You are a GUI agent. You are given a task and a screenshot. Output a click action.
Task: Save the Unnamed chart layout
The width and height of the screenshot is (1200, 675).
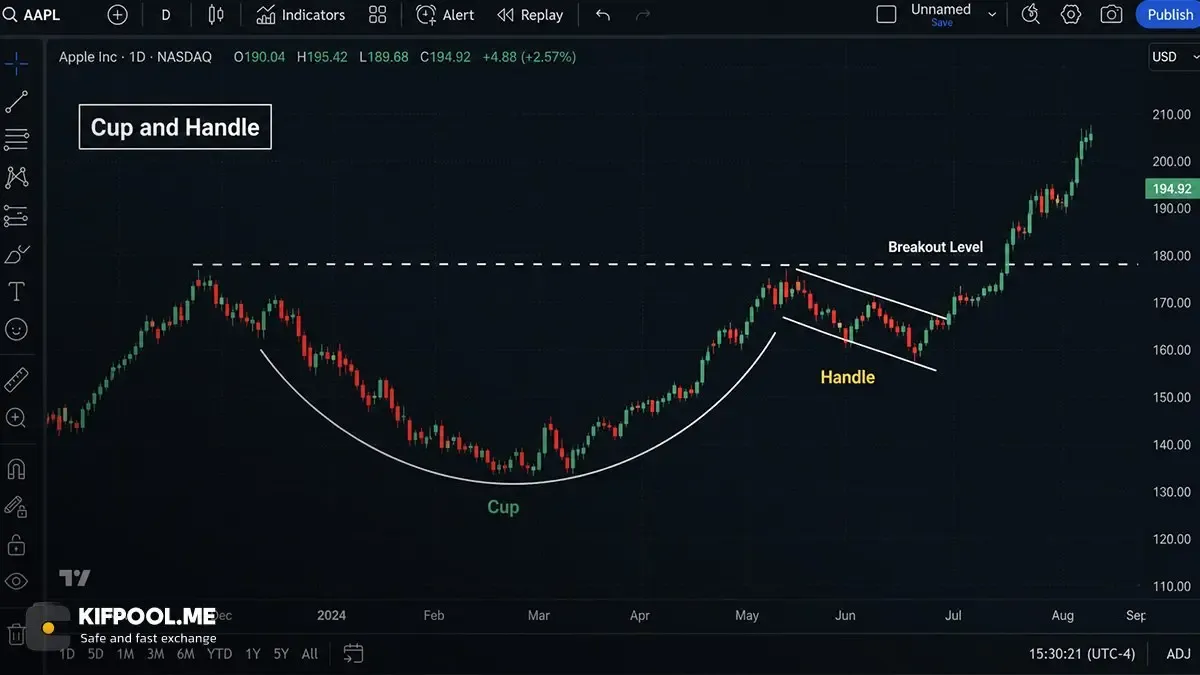pos(942,23)
